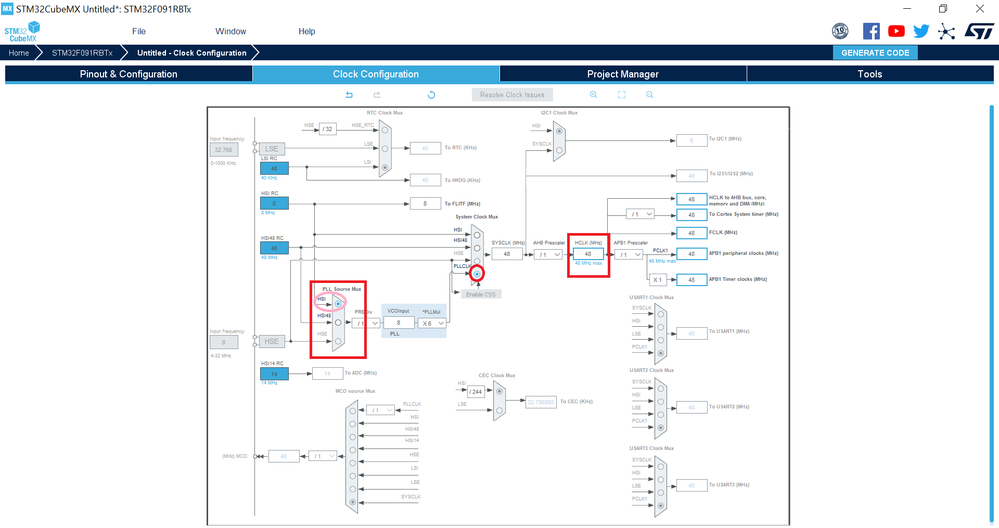999x528 pixels.
Task: Click the LSI RC blue value block
Action: click(x=274, y=169)
